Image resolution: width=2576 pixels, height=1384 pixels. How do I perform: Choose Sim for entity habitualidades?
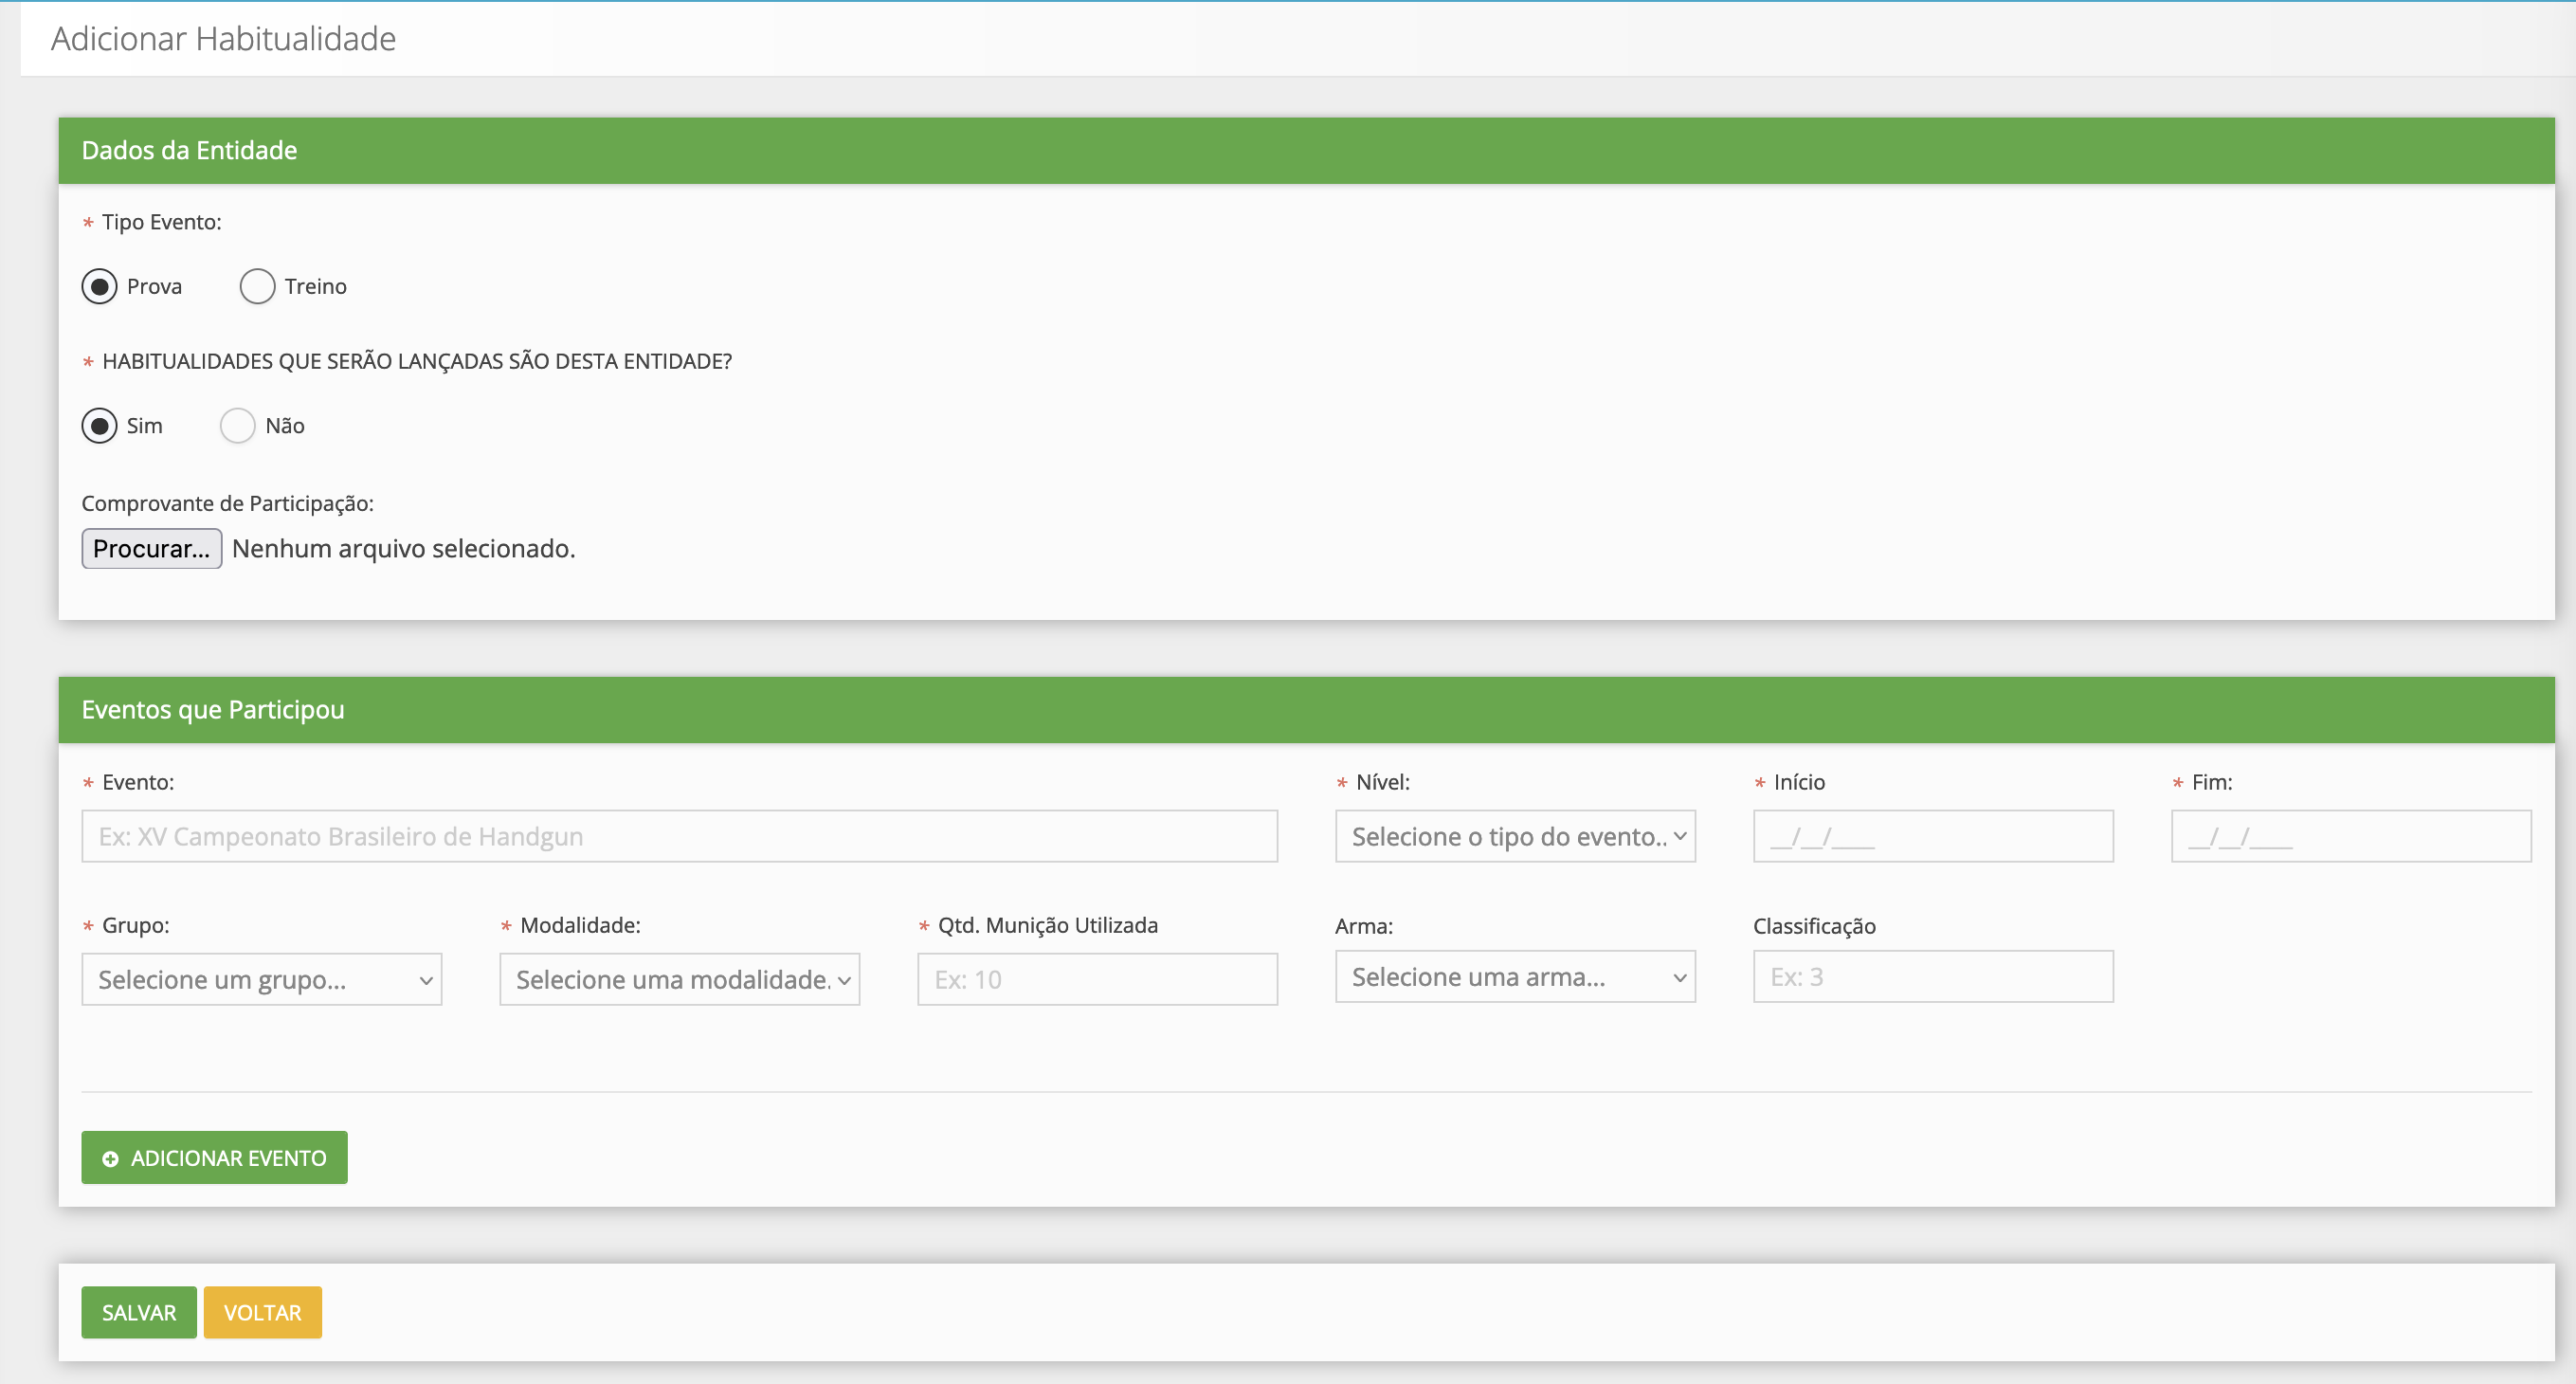click(99, 426)
